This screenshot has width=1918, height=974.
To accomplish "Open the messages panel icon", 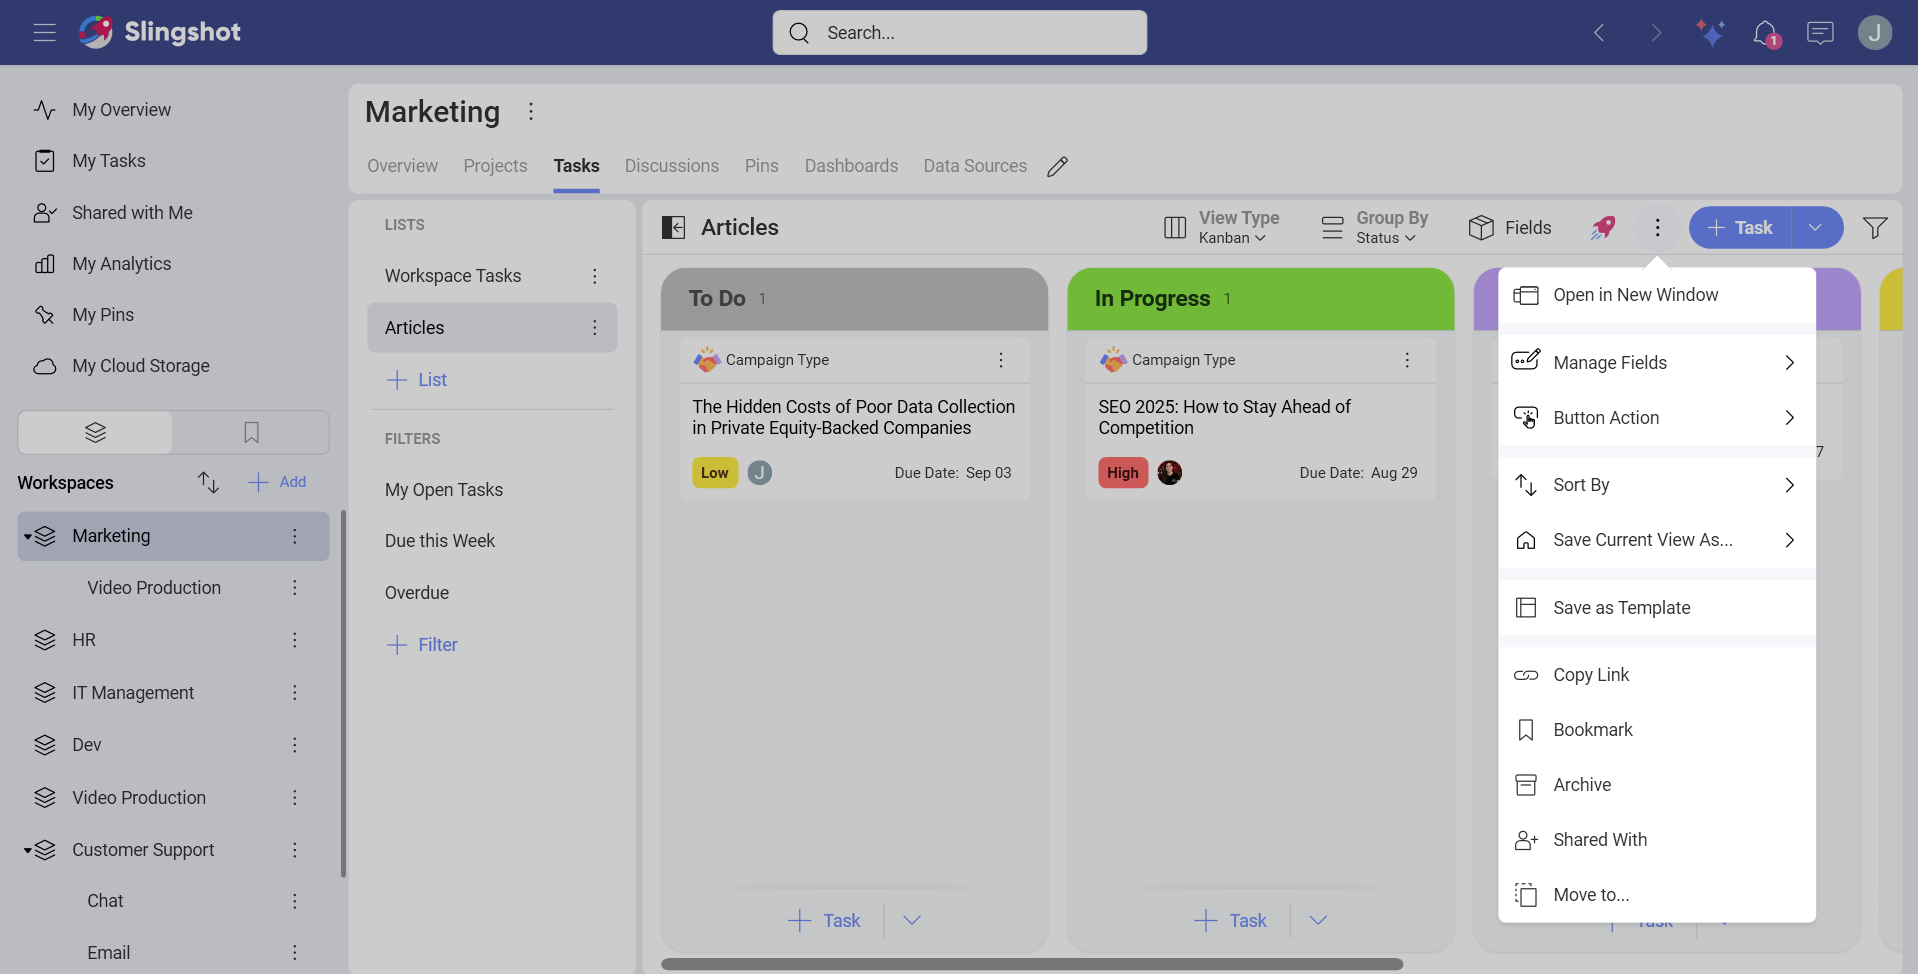I will 1820,32.
